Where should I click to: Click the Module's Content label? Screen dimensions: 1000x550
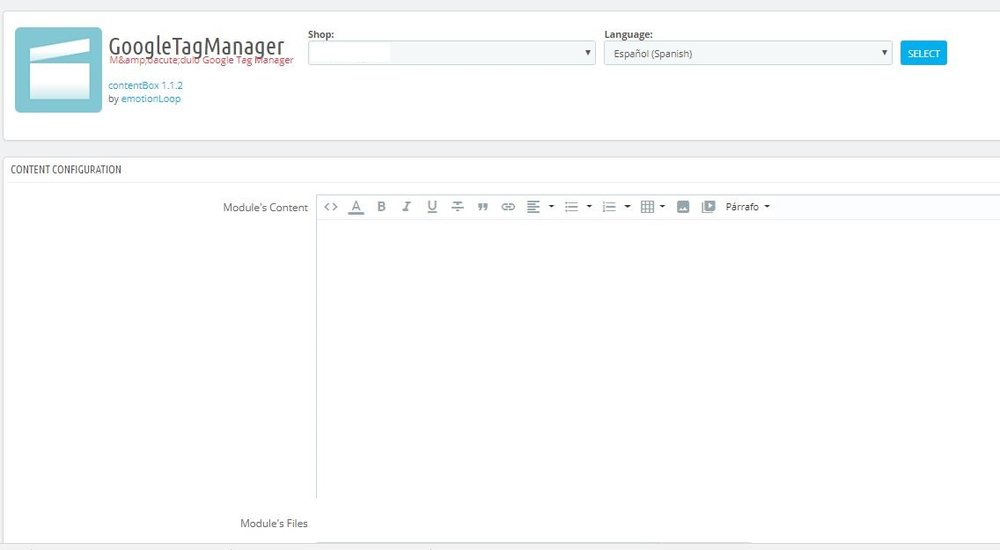click(265, 207)
